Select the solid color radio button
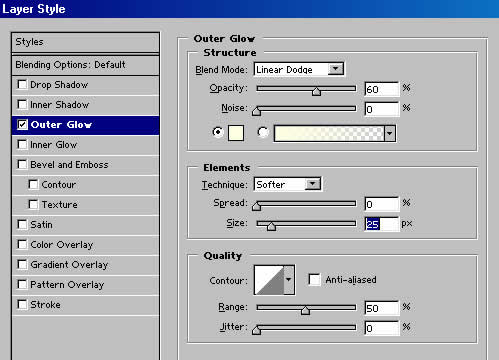The image size is (499, 360). 218,132
